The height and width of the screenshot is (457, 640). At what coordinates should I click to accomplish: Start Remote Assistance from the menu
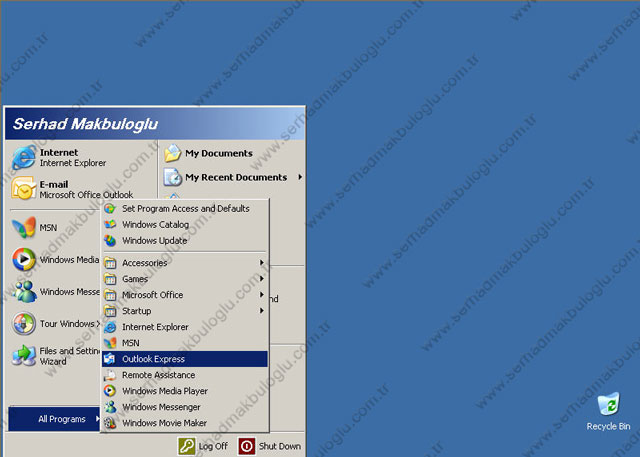tap(185, 375)
